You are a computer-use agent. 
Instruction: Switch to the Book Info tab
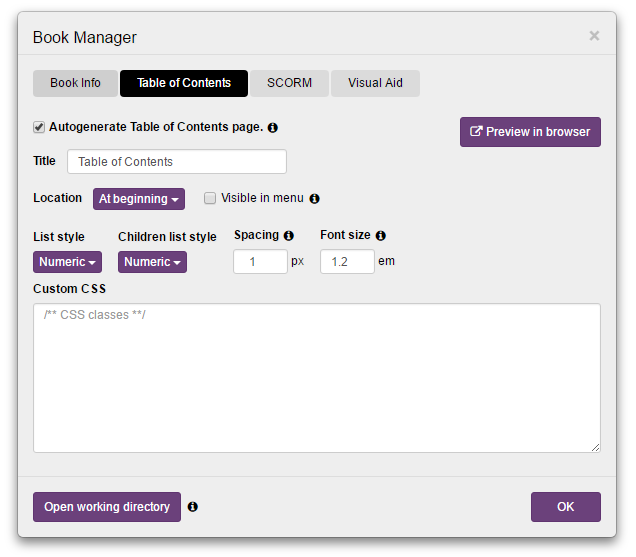pos(75,83)
